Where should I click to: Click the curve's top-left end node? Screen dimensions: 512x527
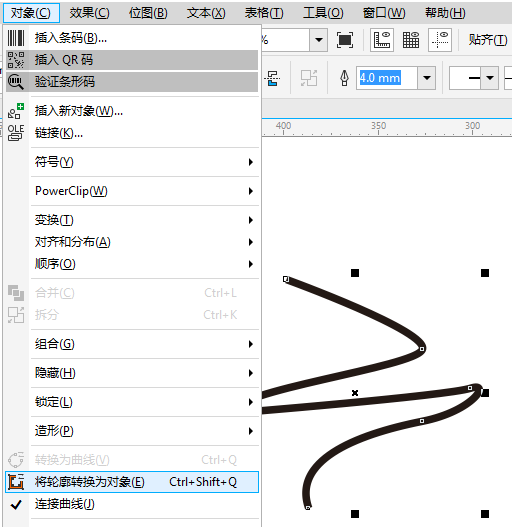pyautogui.click(x=286, y=279)
